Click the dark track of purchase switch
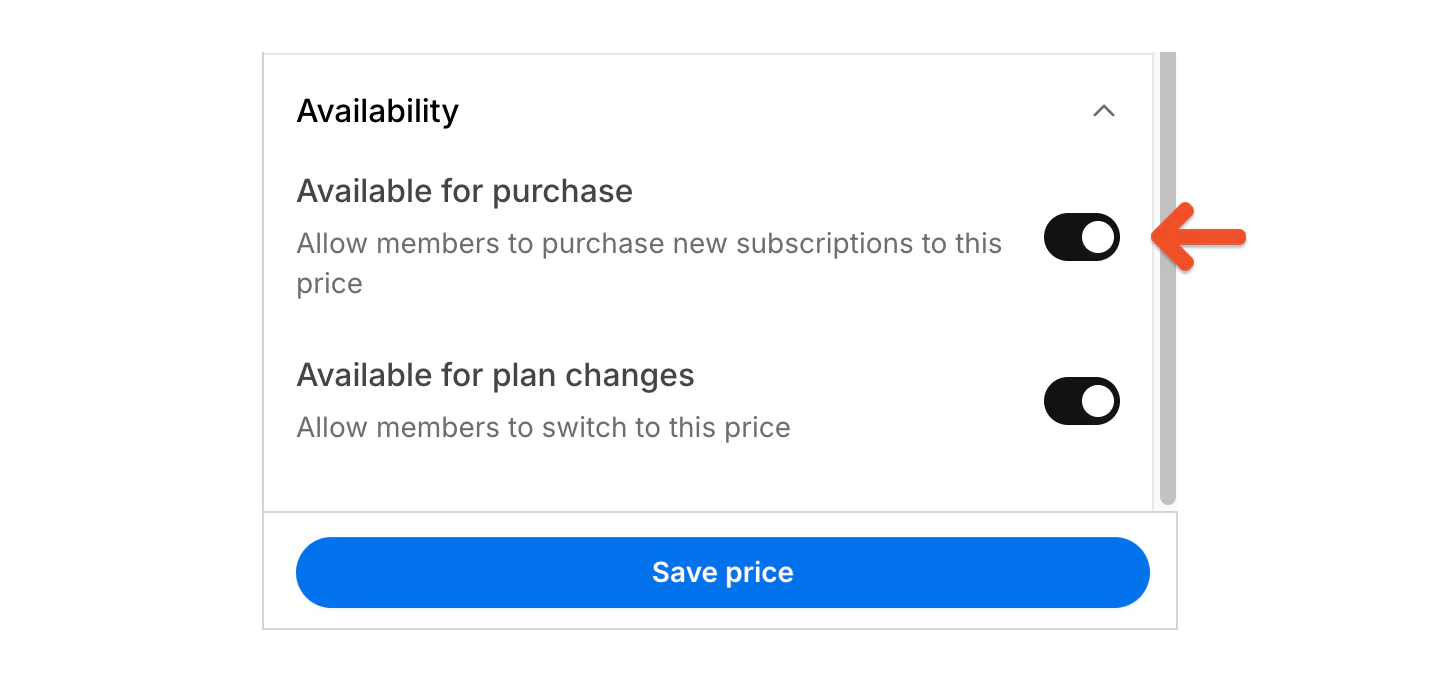This screenshot has width=1440, height=680. tap(1062, 237)
